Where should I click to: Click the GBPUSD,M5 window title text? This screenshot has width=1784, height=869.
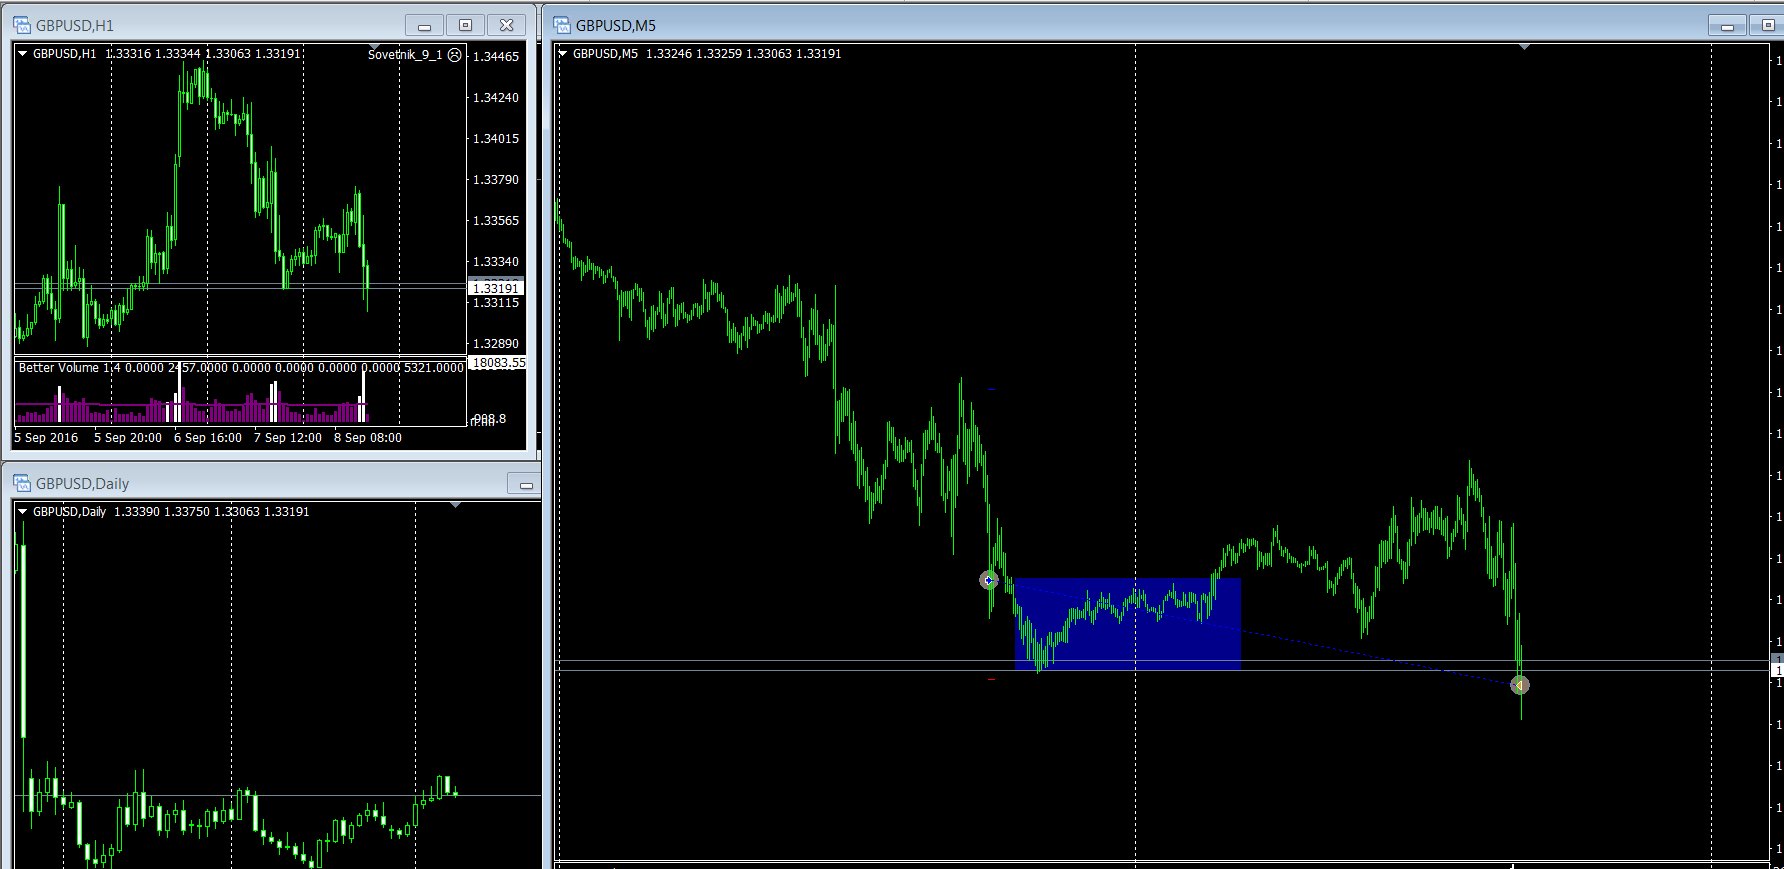pos(616,26)
